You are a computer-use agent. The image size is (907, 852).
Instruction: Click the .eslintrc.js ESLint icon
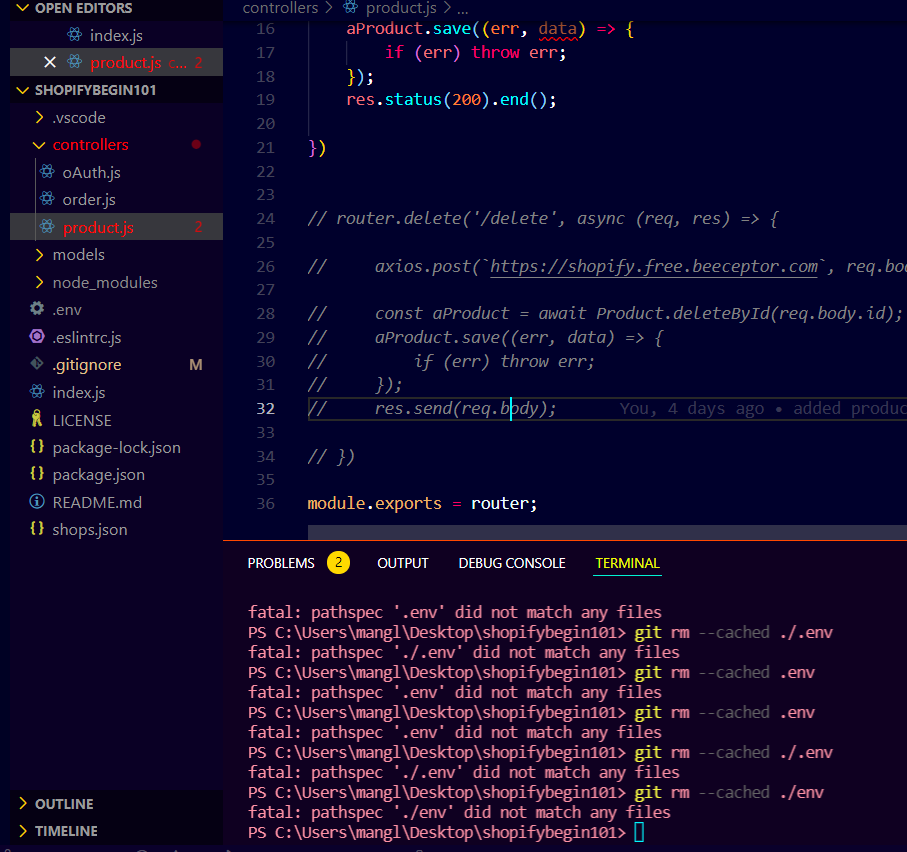(x=37, y=337)
